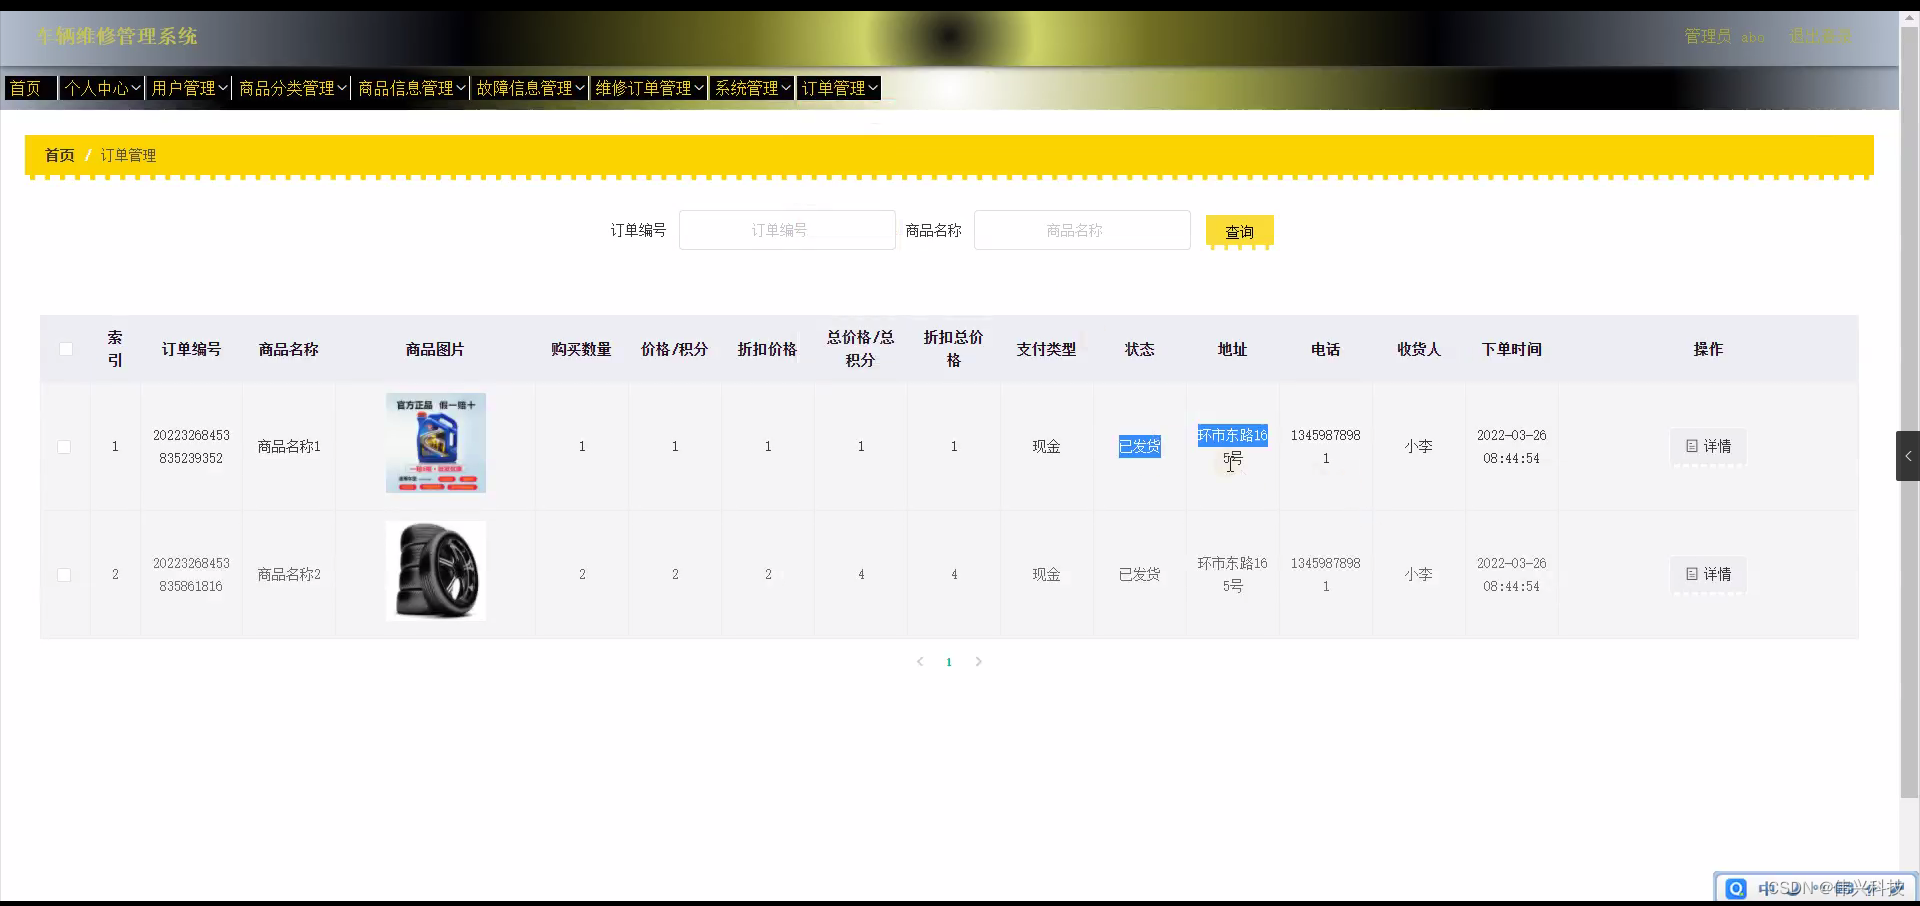Check the checkbox for order 20223268453835861816
Viewport: 1920px width, 906px height.
click(65, 574)
